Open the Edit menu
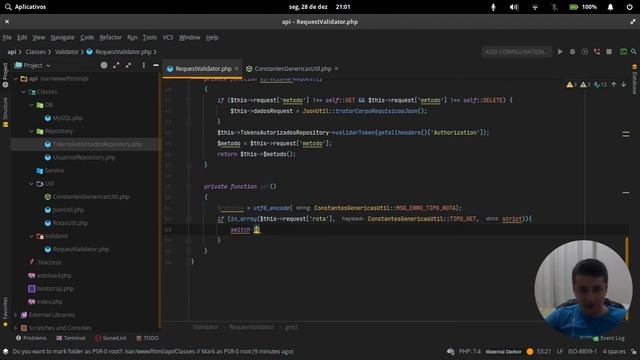 pyautogui.click(x=22, y=37)
